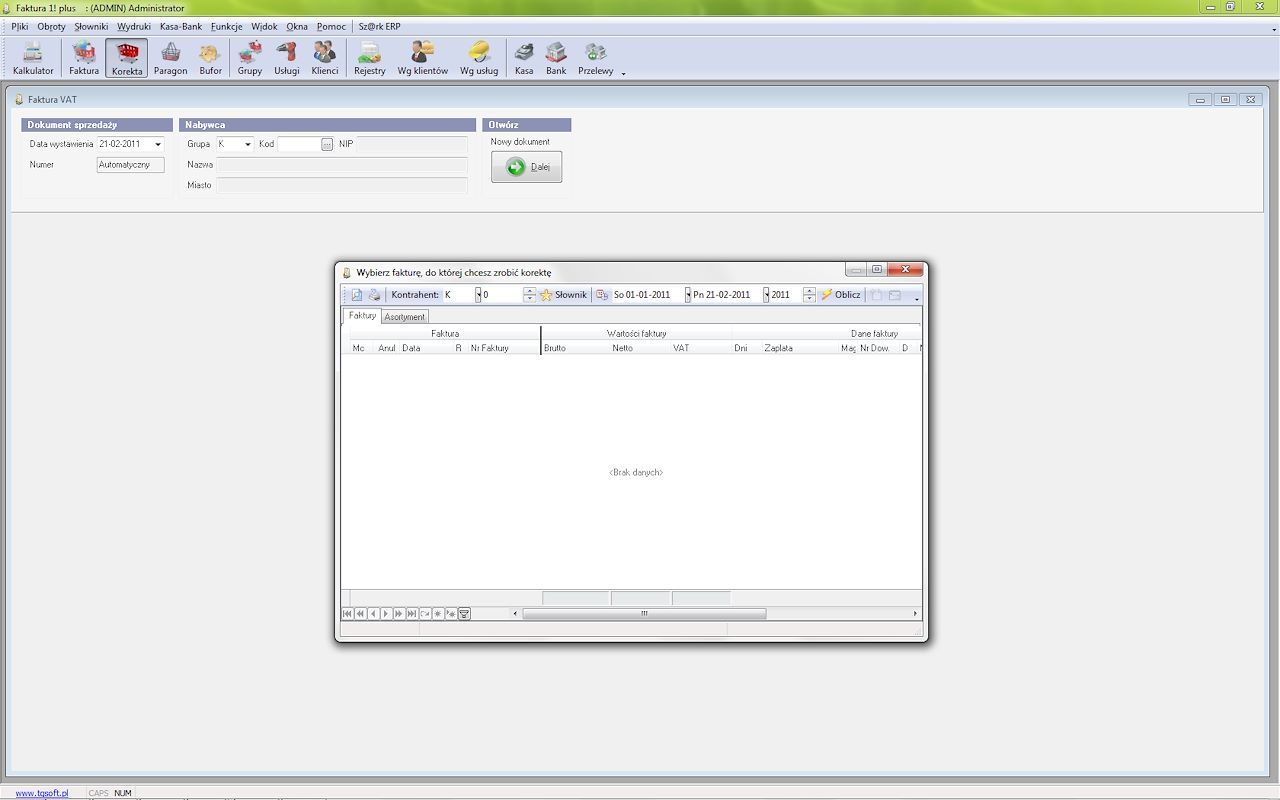
Task: Click the Kontrahent number spinner arrows
Action: 529,295
